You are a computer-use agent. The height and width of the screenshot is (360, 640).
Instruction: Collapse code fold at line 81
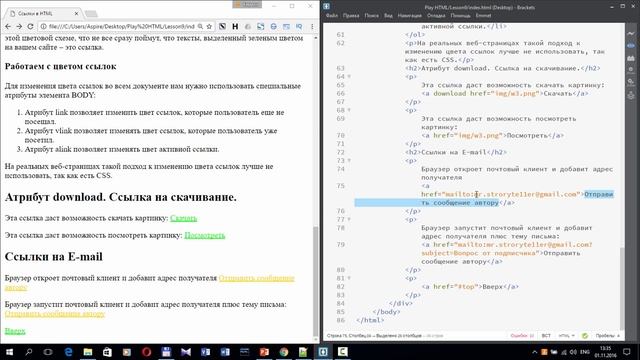tap(349, 278)
